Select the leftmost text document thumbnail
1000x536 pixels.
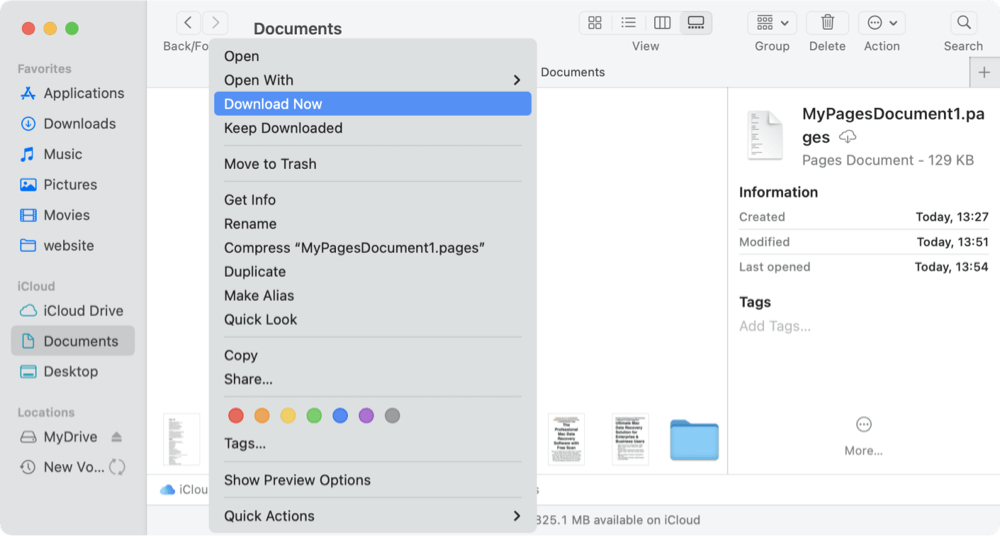(182, 440)
